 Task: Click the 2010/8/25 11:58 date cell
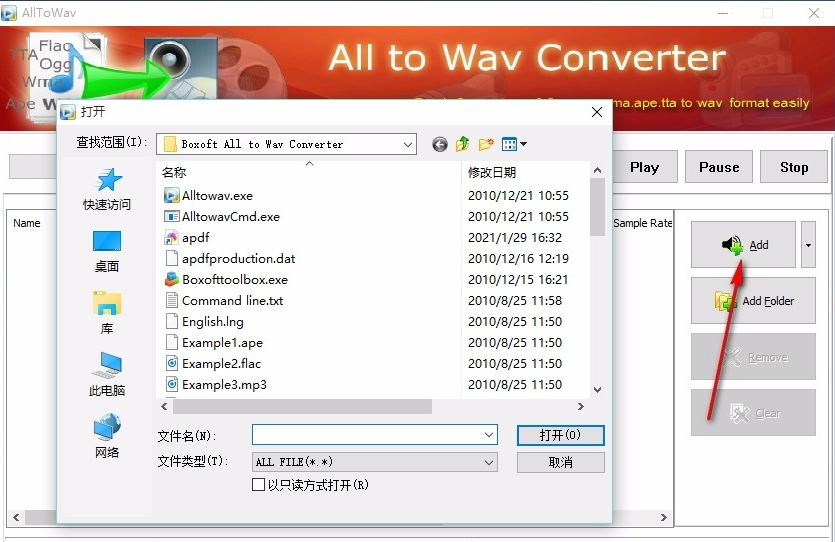click(514, 300)
